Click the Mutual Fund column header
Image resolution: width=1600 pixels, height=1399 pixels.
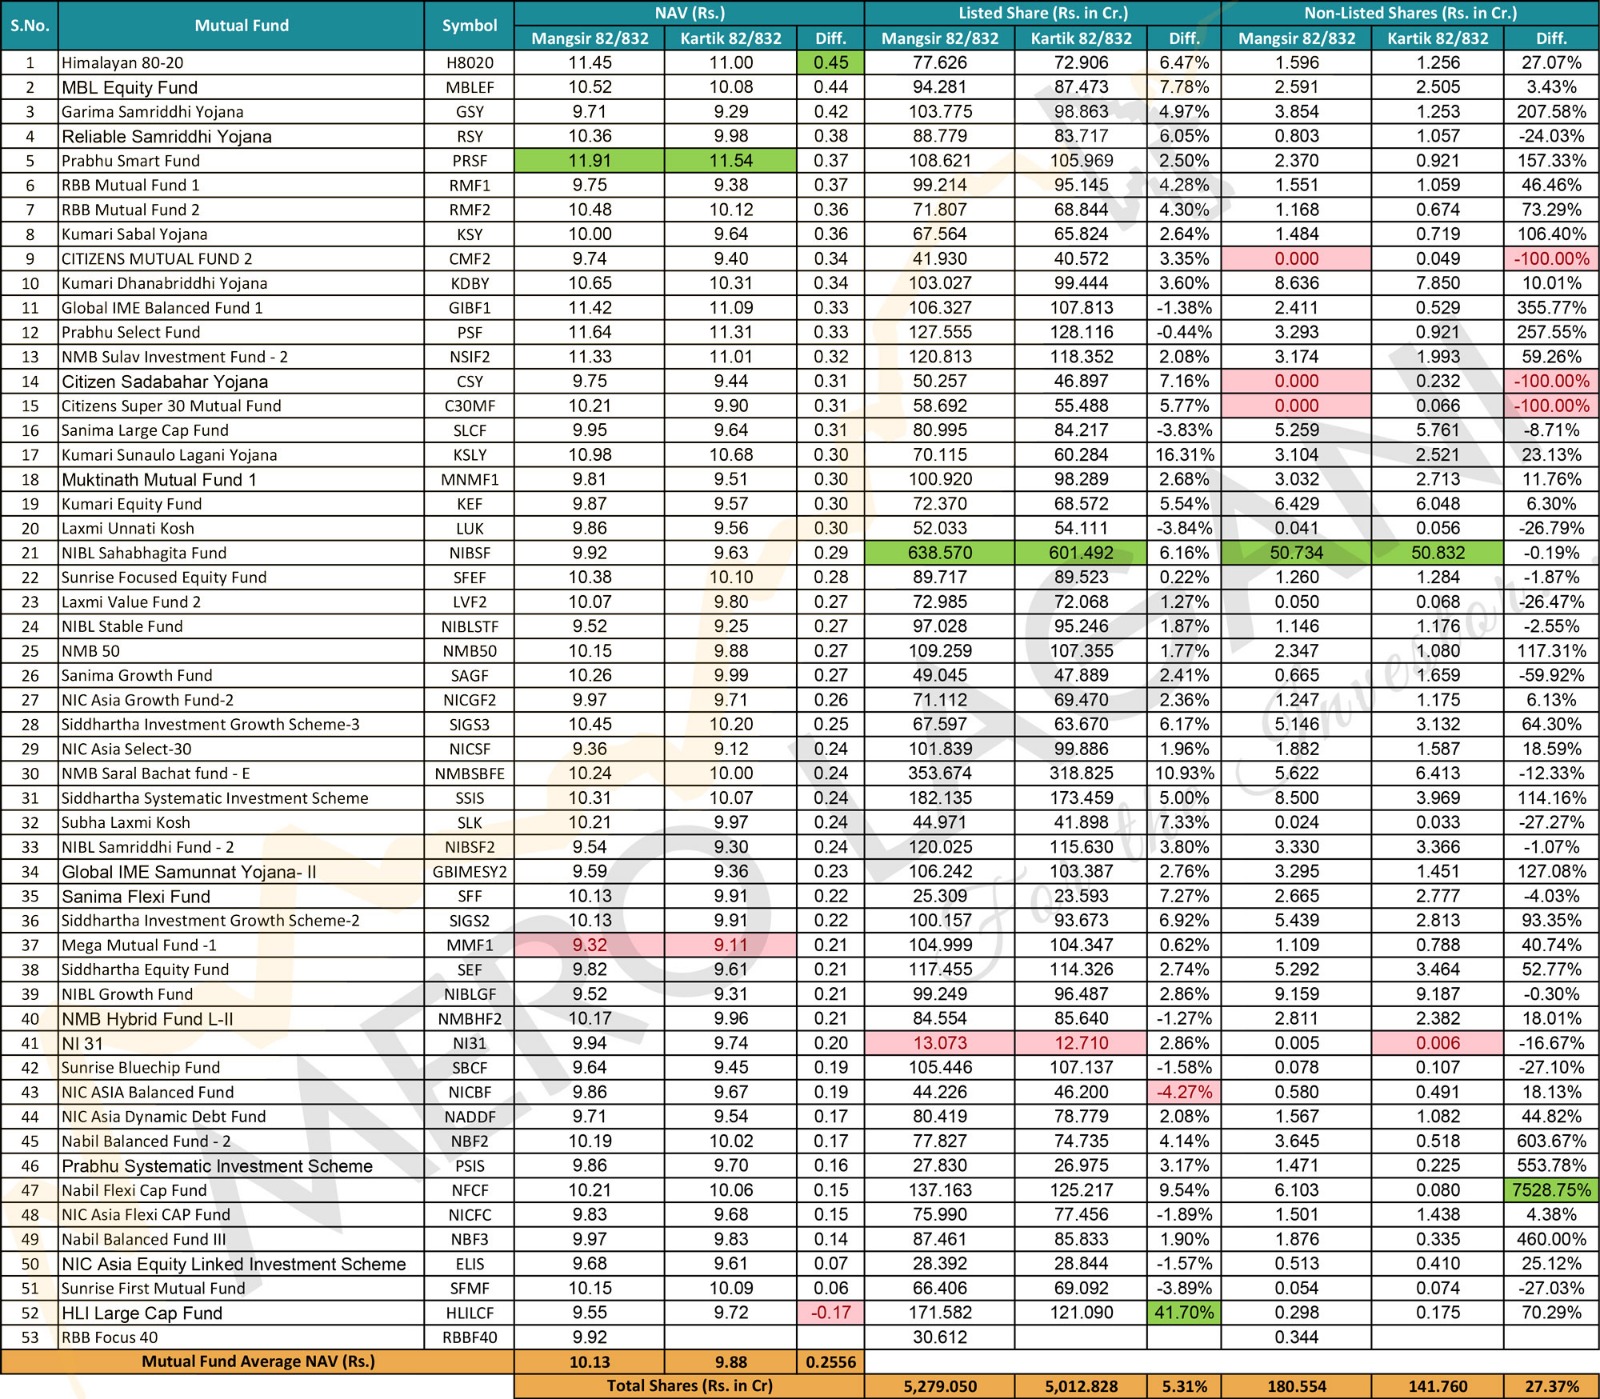click(241, 26)
